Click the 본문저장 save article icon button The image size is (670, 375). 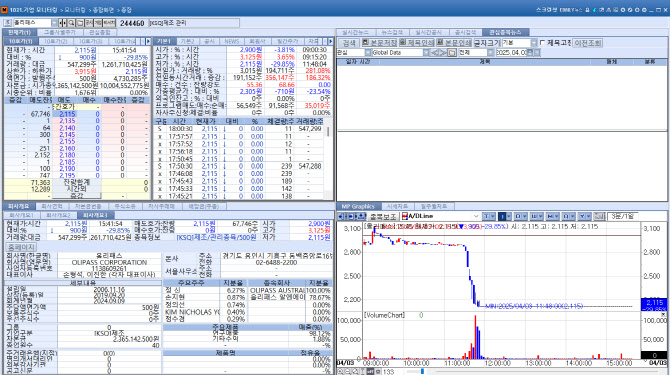379,43
